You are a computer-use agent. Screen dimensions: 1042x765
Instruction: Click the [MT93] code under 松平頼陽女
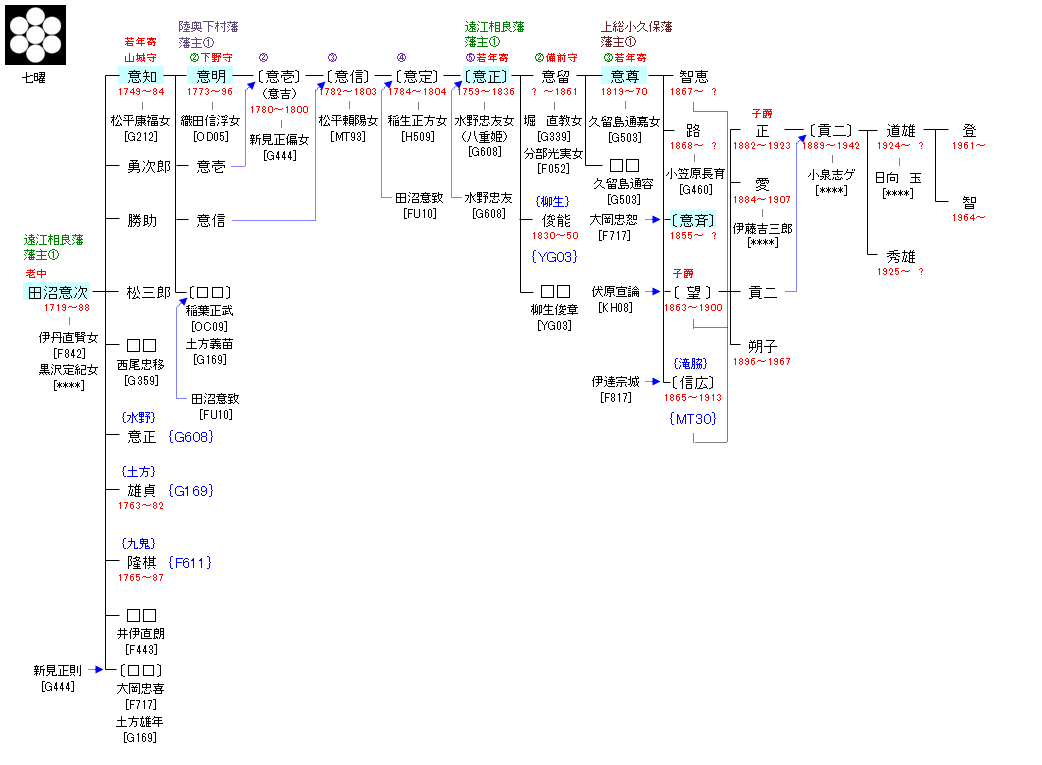pyautogui.click(x=347, y=136)
